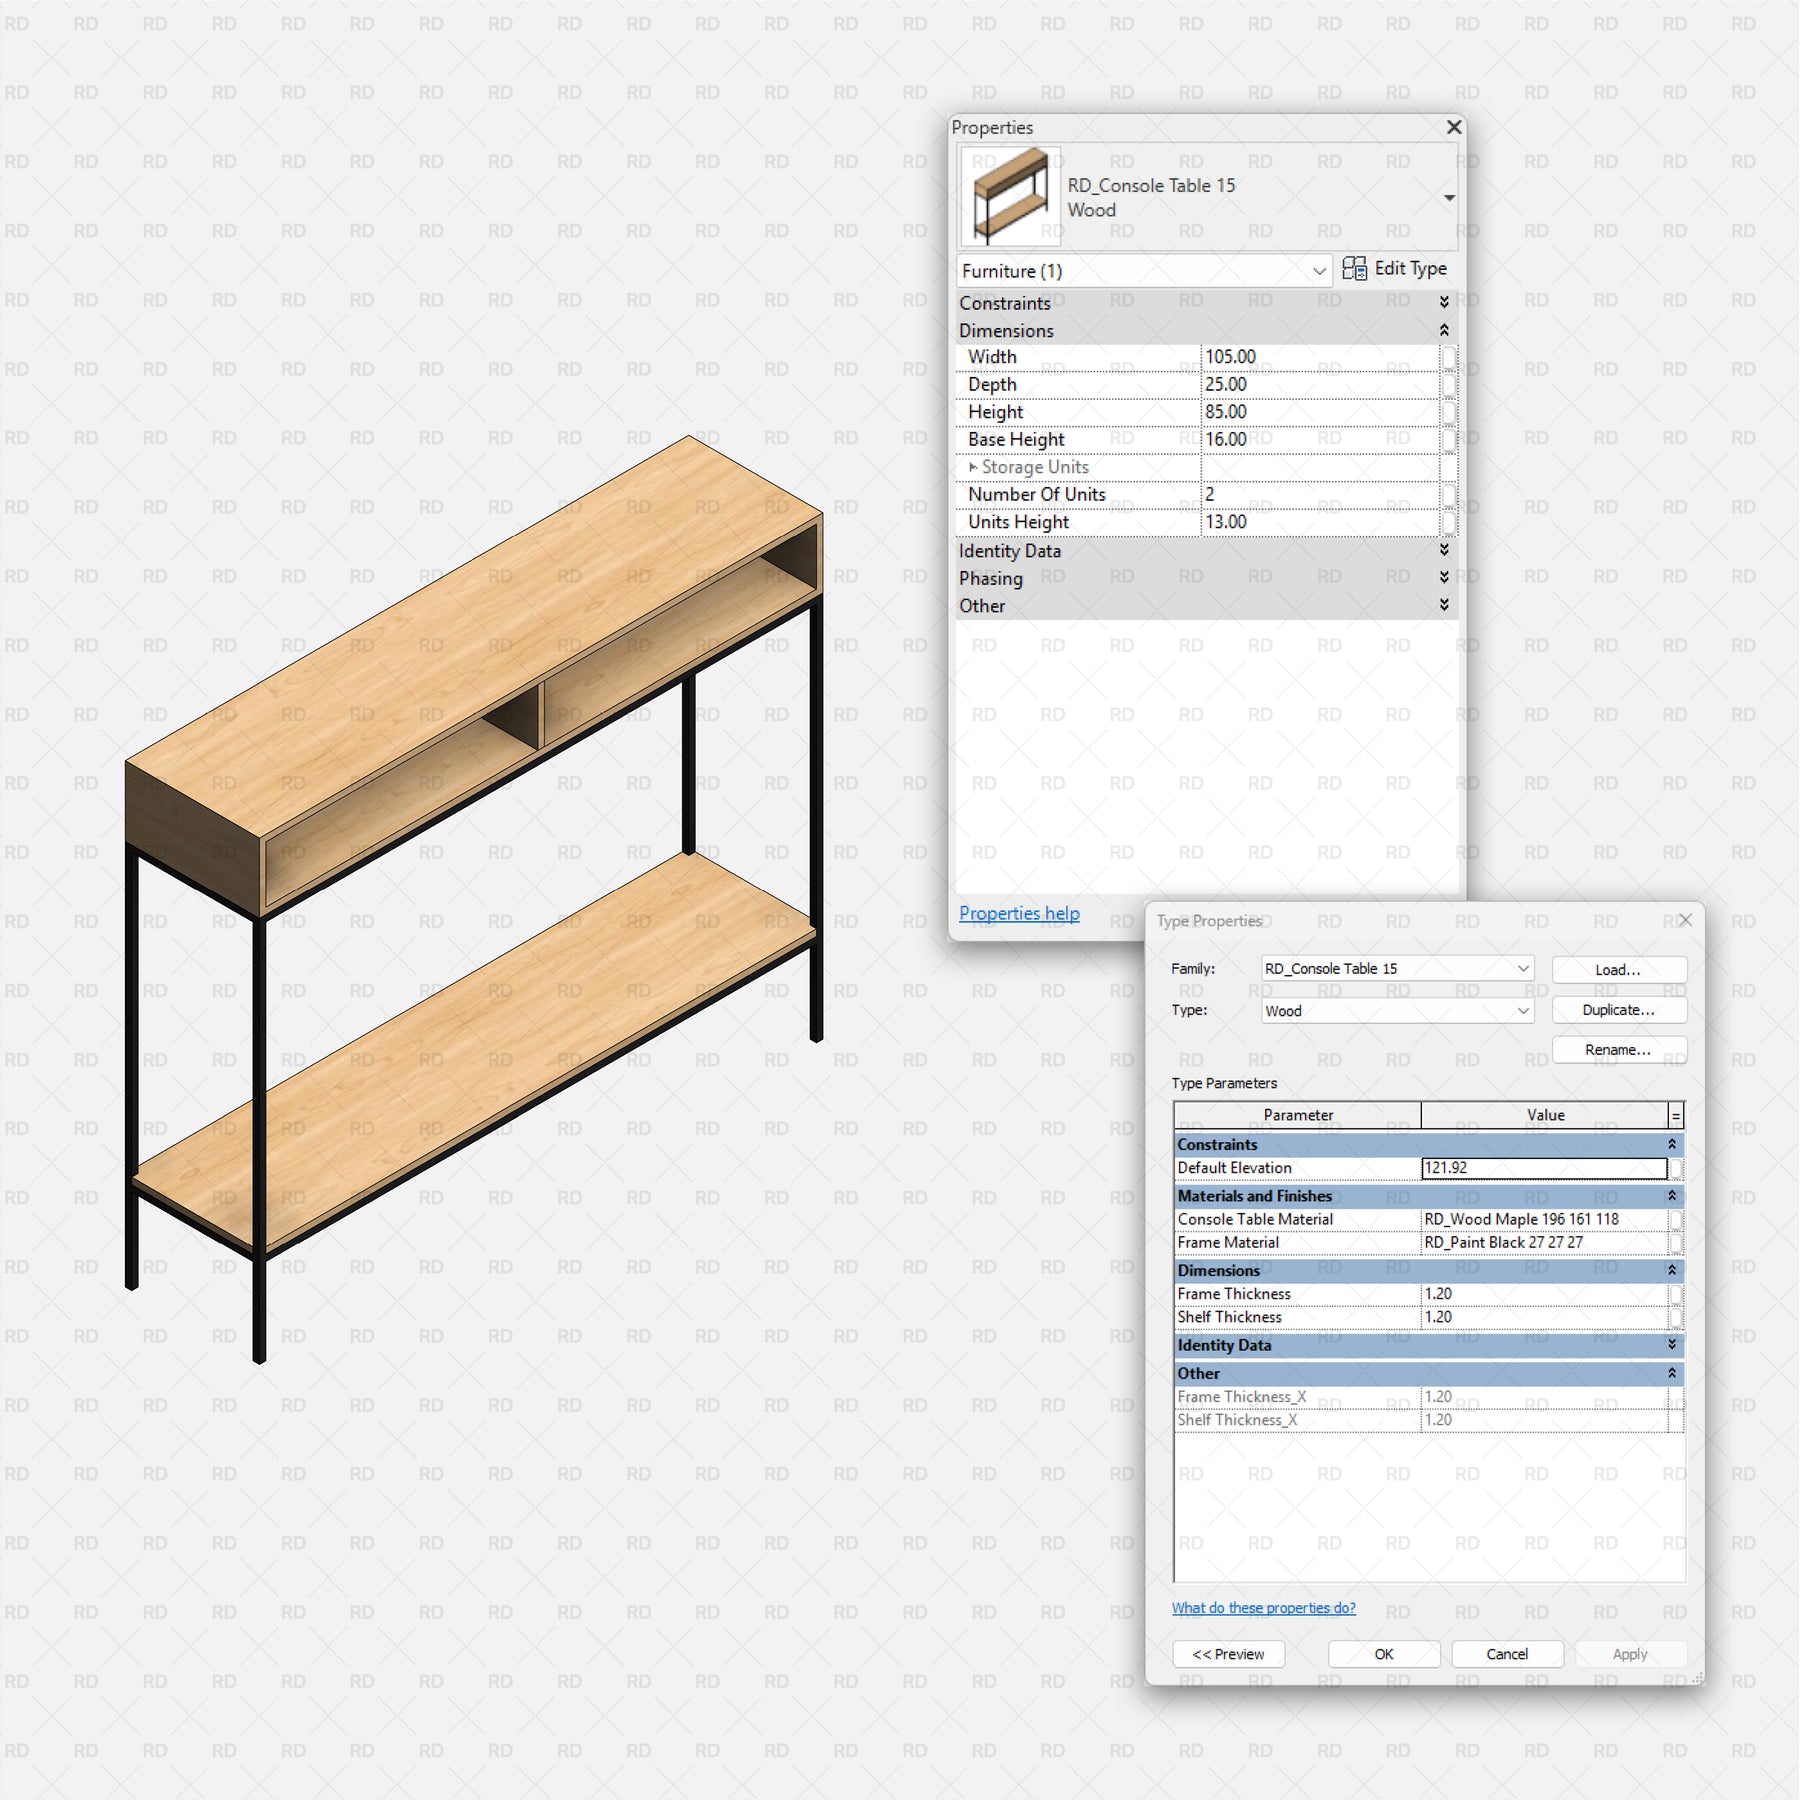Click the Preview button
Viewport: 1800px width, 1800px height.
point(1228,1654)
